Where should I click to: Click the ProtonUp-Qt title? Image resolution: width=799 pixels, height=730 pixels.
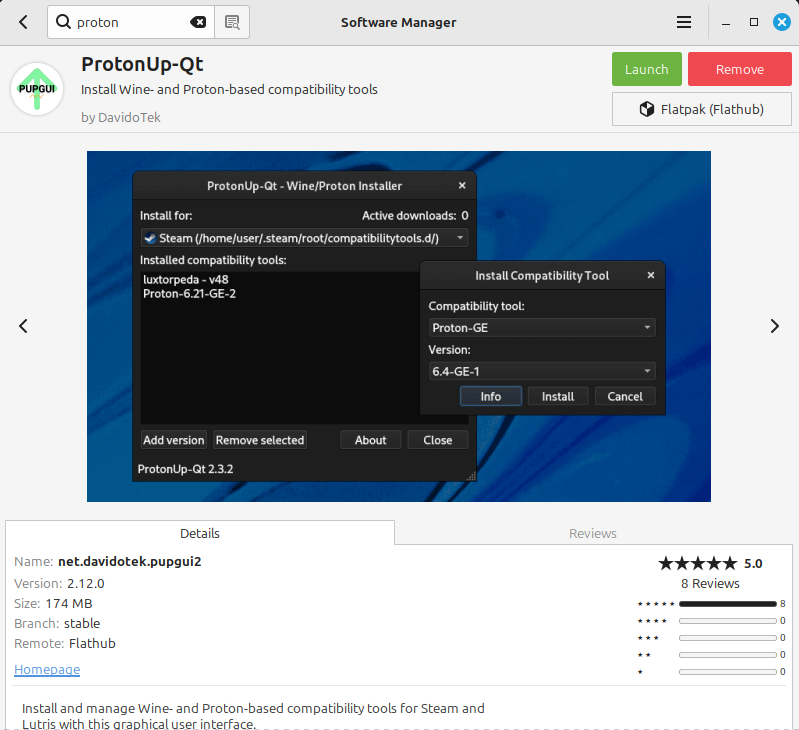tap(142, 64)
